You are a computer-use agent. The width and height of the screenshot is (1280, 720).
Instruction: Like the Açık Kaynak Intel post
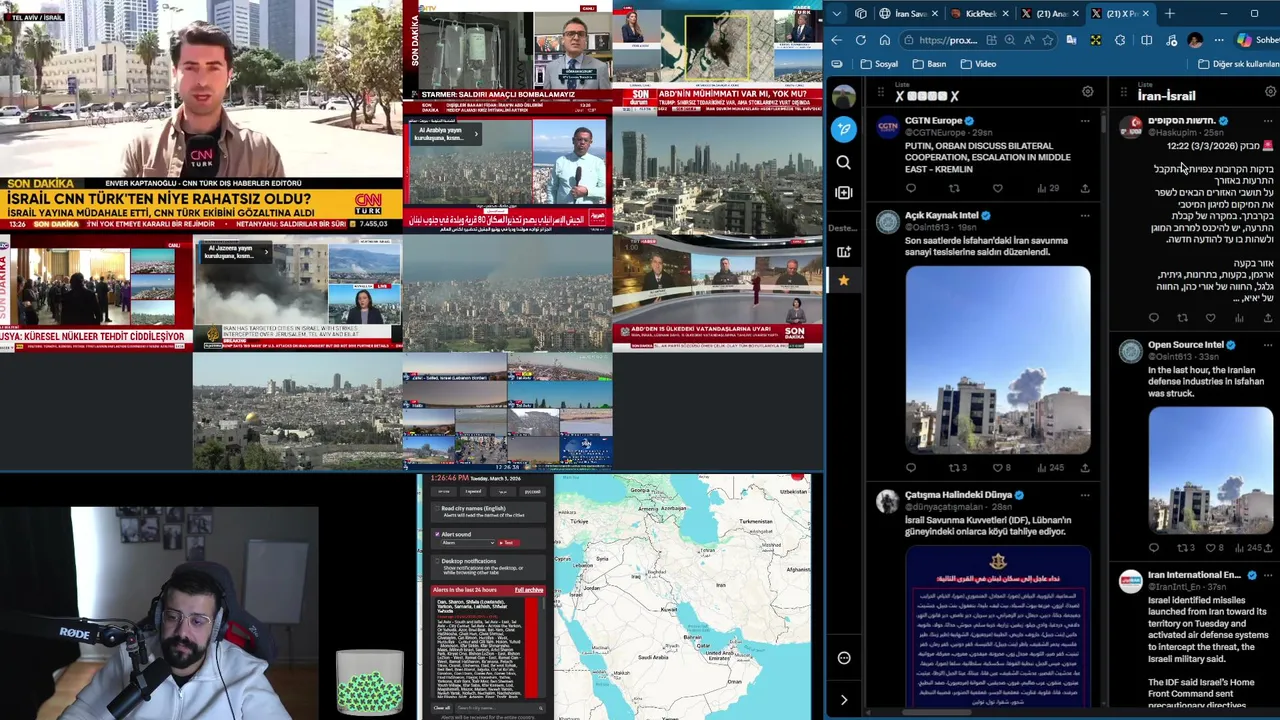[998, 467]
